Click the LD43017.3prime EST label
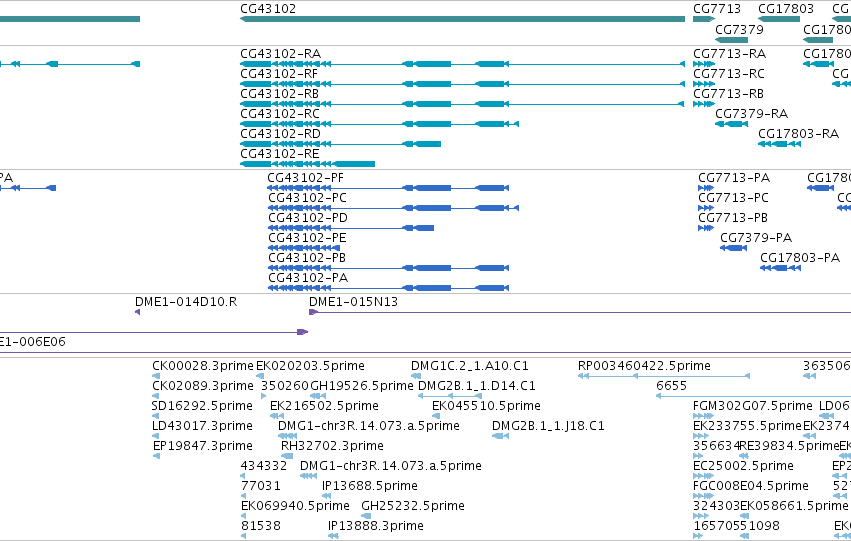Image resolution: width=851 pixels, height=541 pixels. (x=202, y=427)
